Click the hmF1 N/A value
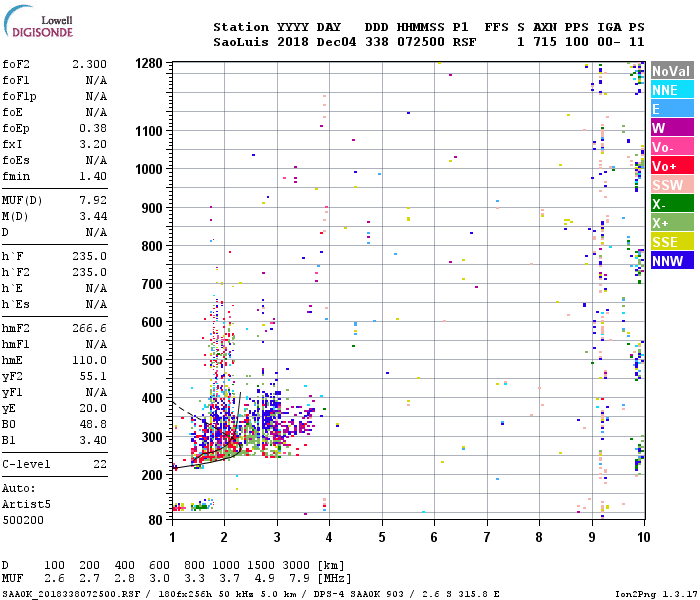Viewport: 700px width, 600px height. [x=96, y=345]
